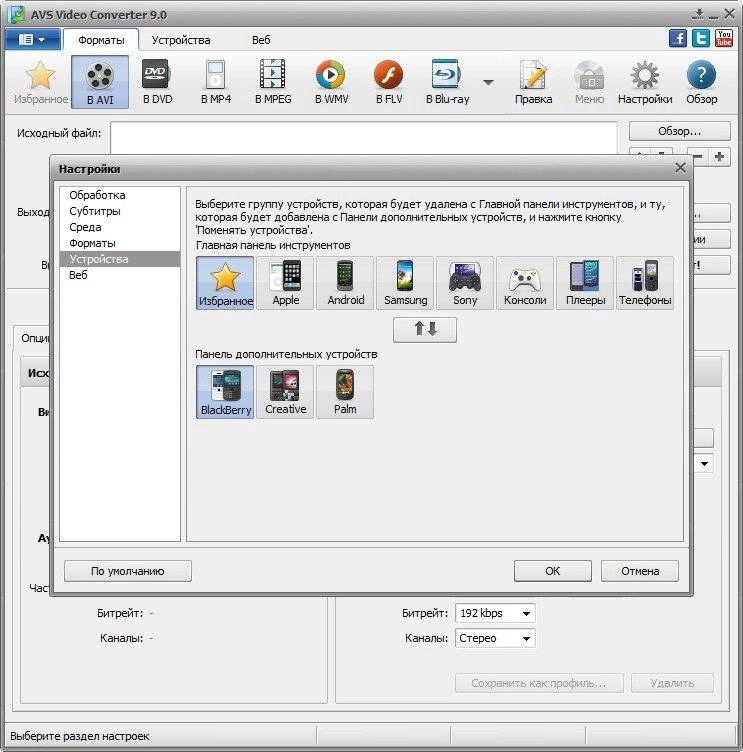
Task: Click 'Избранное' star in main toolbar
Action: tap(40, 82)
